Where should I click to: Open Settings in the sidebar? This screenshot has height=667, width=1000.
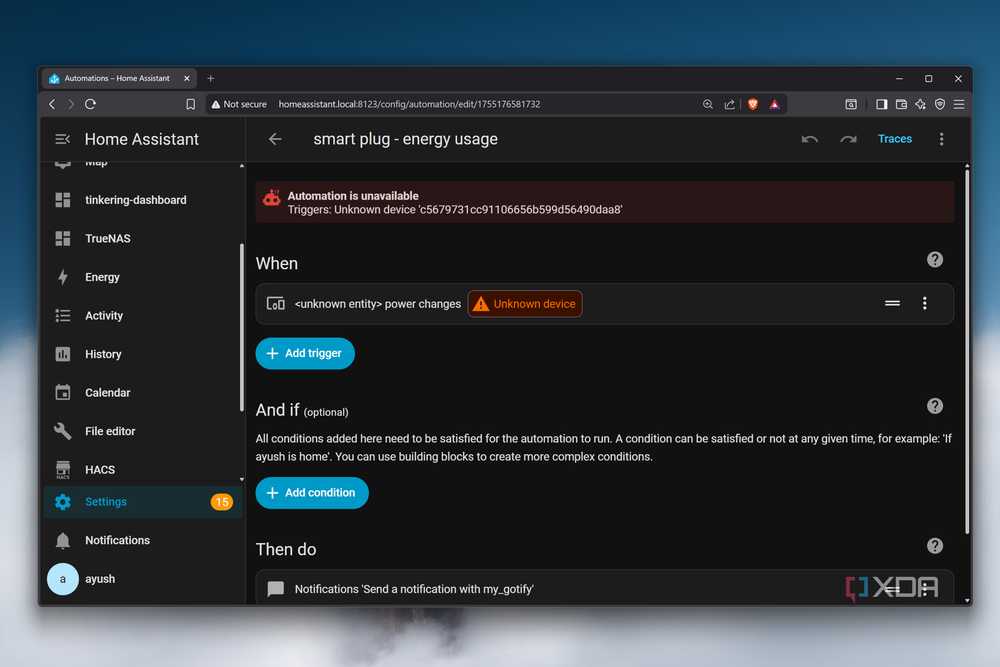[x=142, y=502]
